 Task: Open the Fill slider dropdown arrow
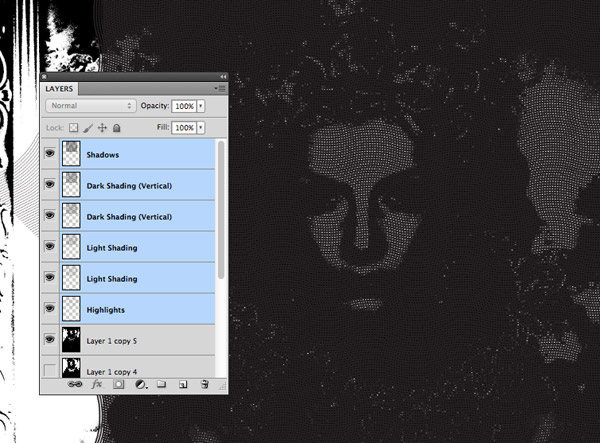201,128
